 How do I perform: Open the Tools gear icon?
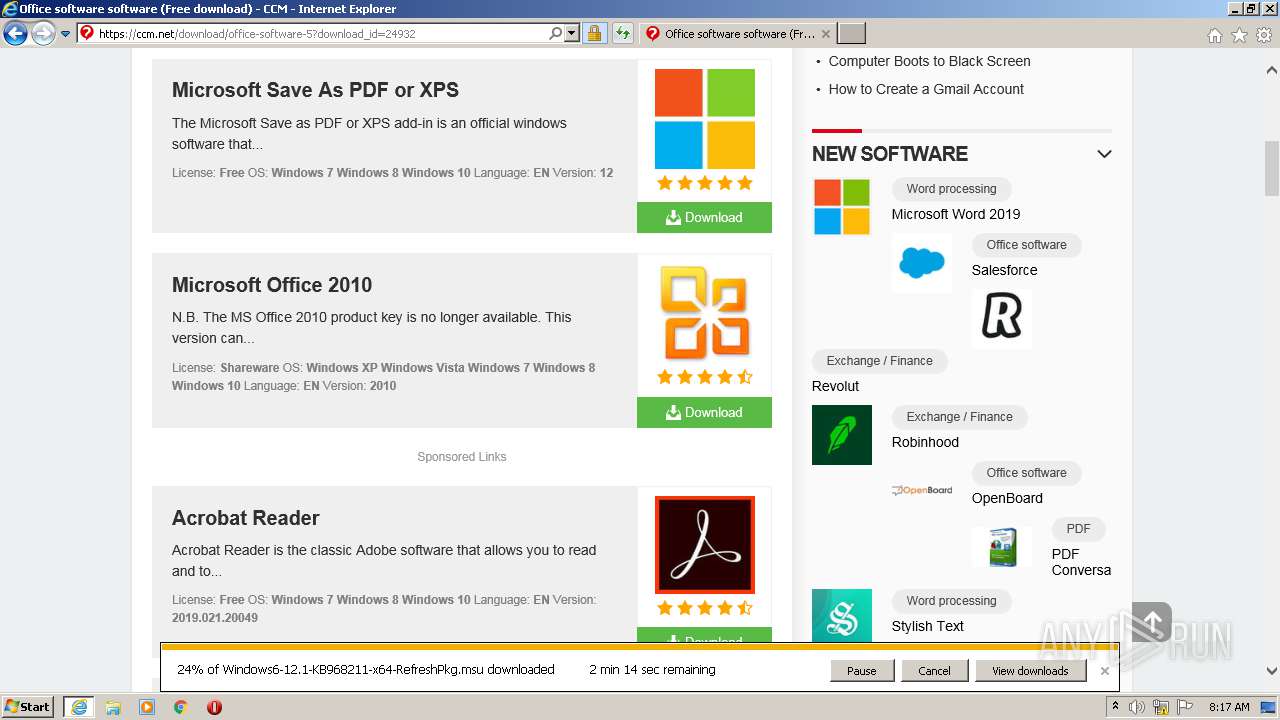click(x=1264, y=35)
